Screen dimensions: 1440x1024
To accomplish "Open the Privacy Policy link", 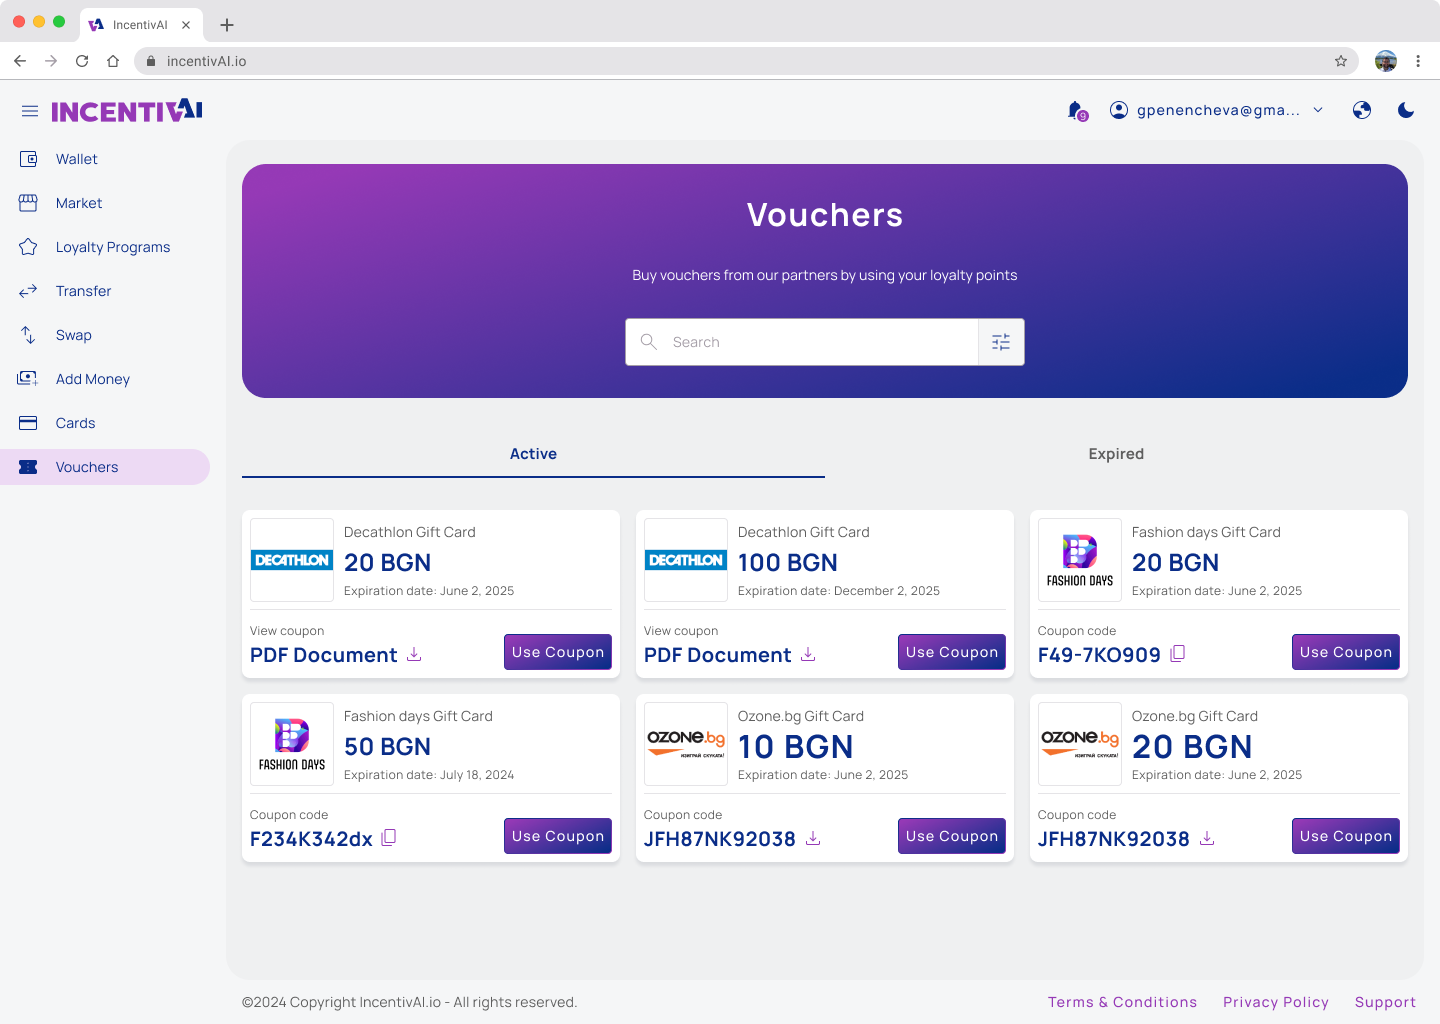I will point(1276,1002).
